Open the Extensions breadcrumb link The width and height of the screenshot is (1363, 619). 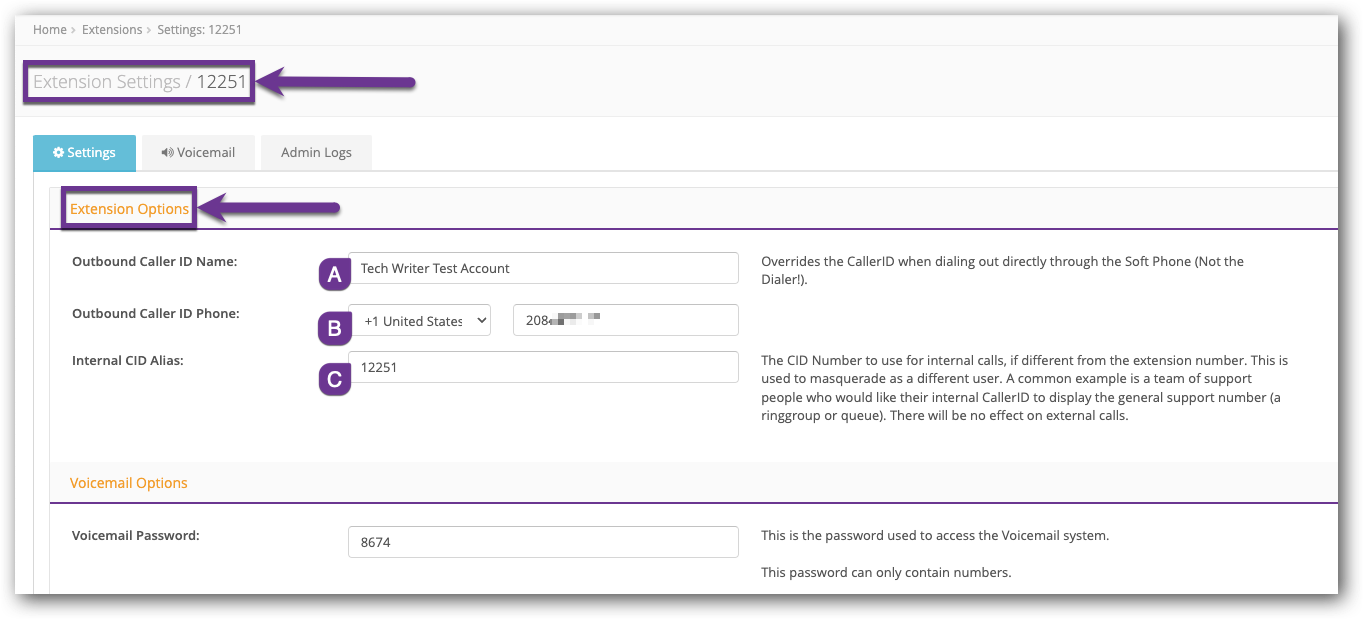pyautogui.click(x=112, y=29)
